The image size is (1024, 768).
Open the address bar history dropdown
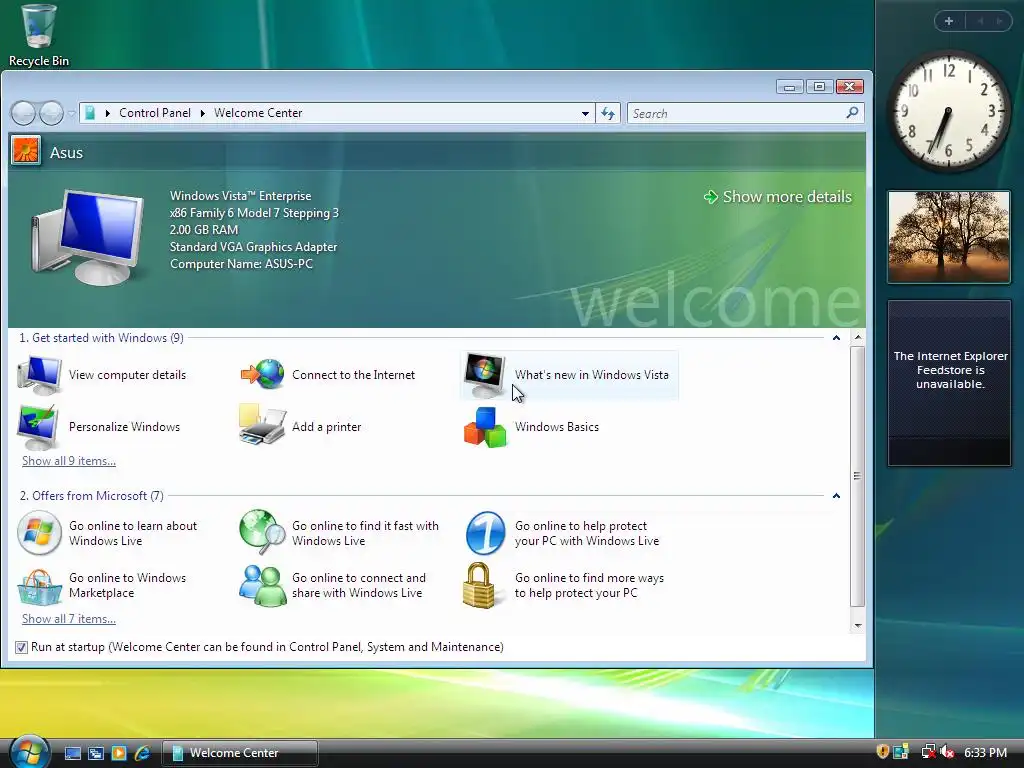(x=585, y=113)
